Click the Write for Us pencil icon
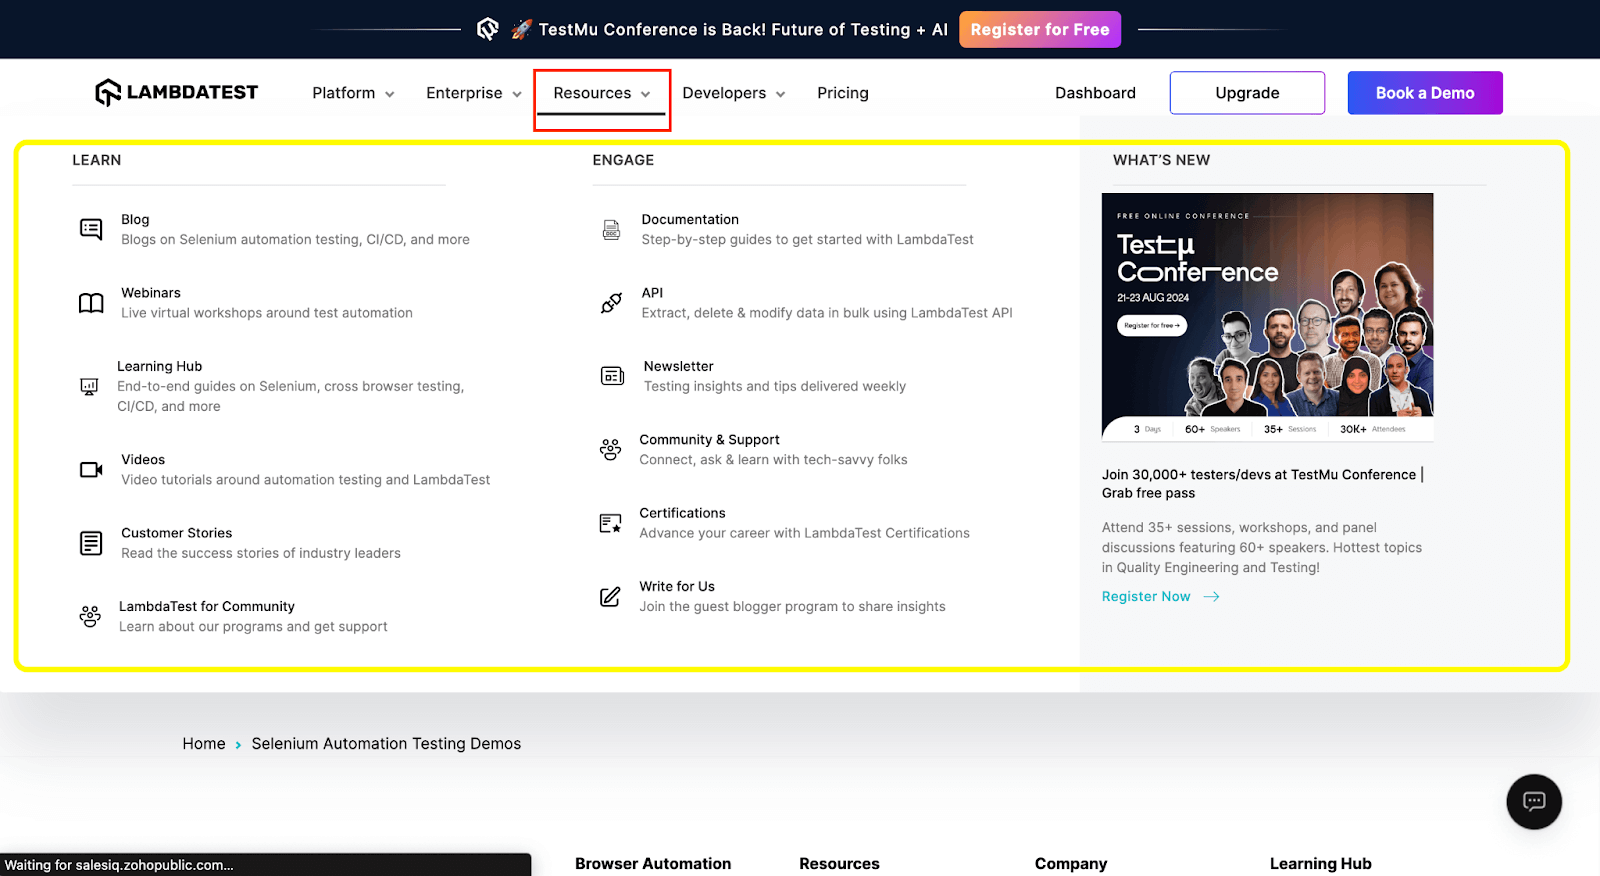 tap(610, 597)
